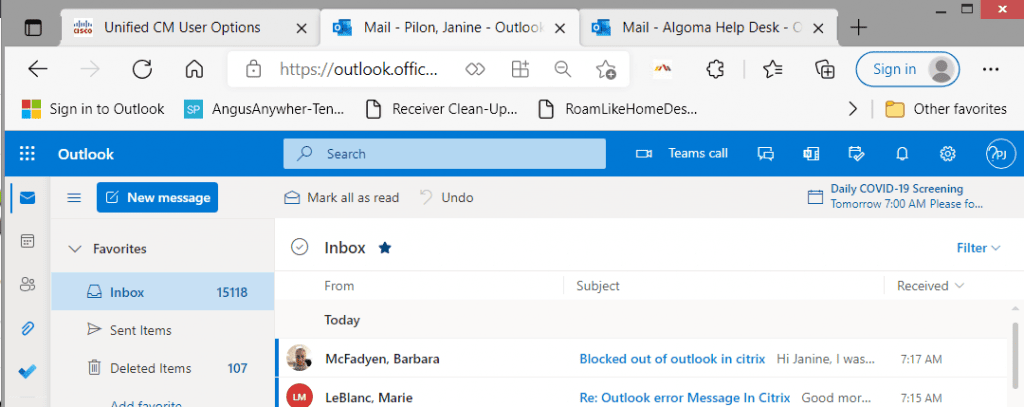Viewport: 1024px width, 407px height.
Task: Open the Files attachment icon in sidebar
Action: click(27, 328)
